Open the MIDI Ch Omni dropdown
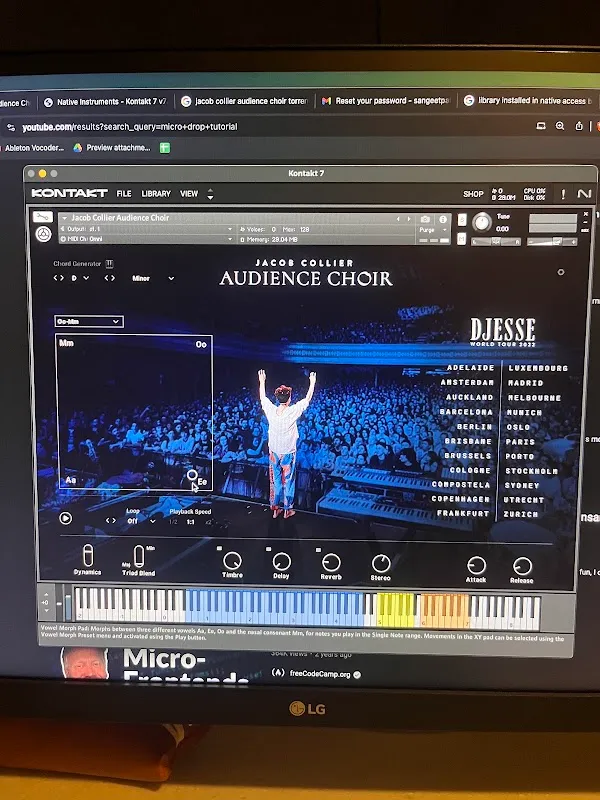Viewport: 600px width, 800px height. tap(146, 239)
